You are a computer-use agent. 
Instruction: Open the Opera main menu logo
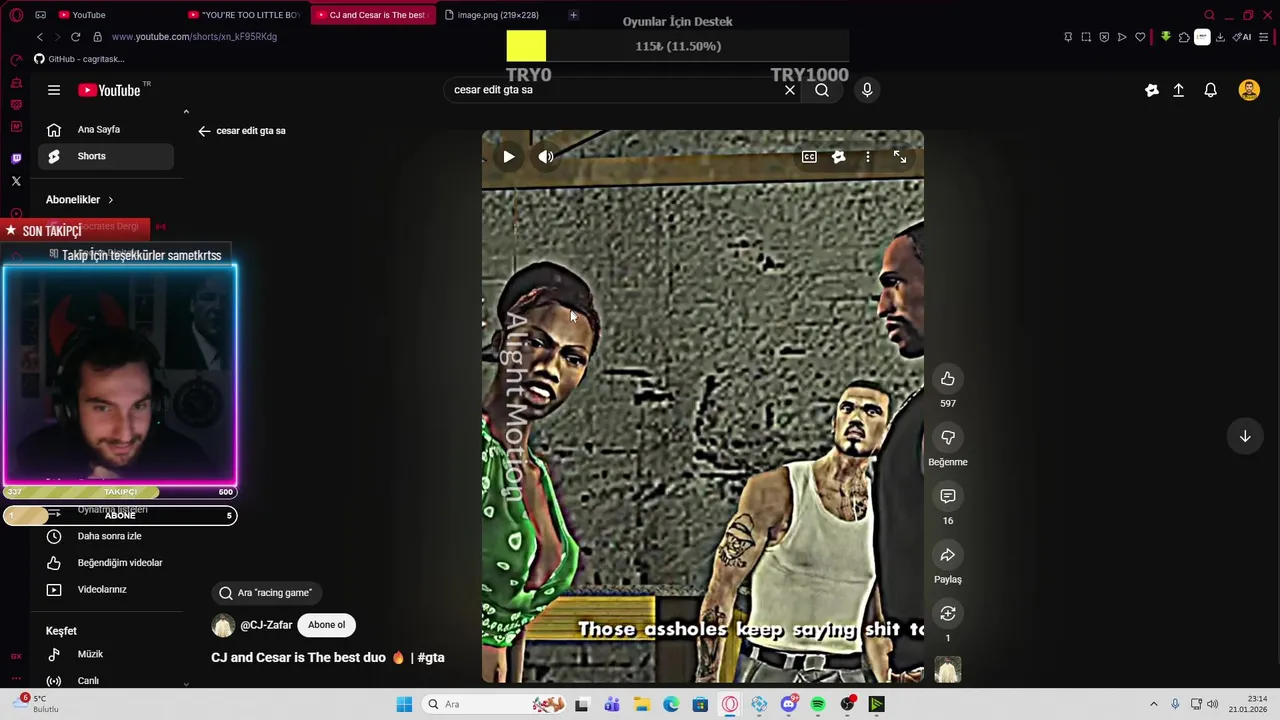pyautogui.click(x=16, y=15)
